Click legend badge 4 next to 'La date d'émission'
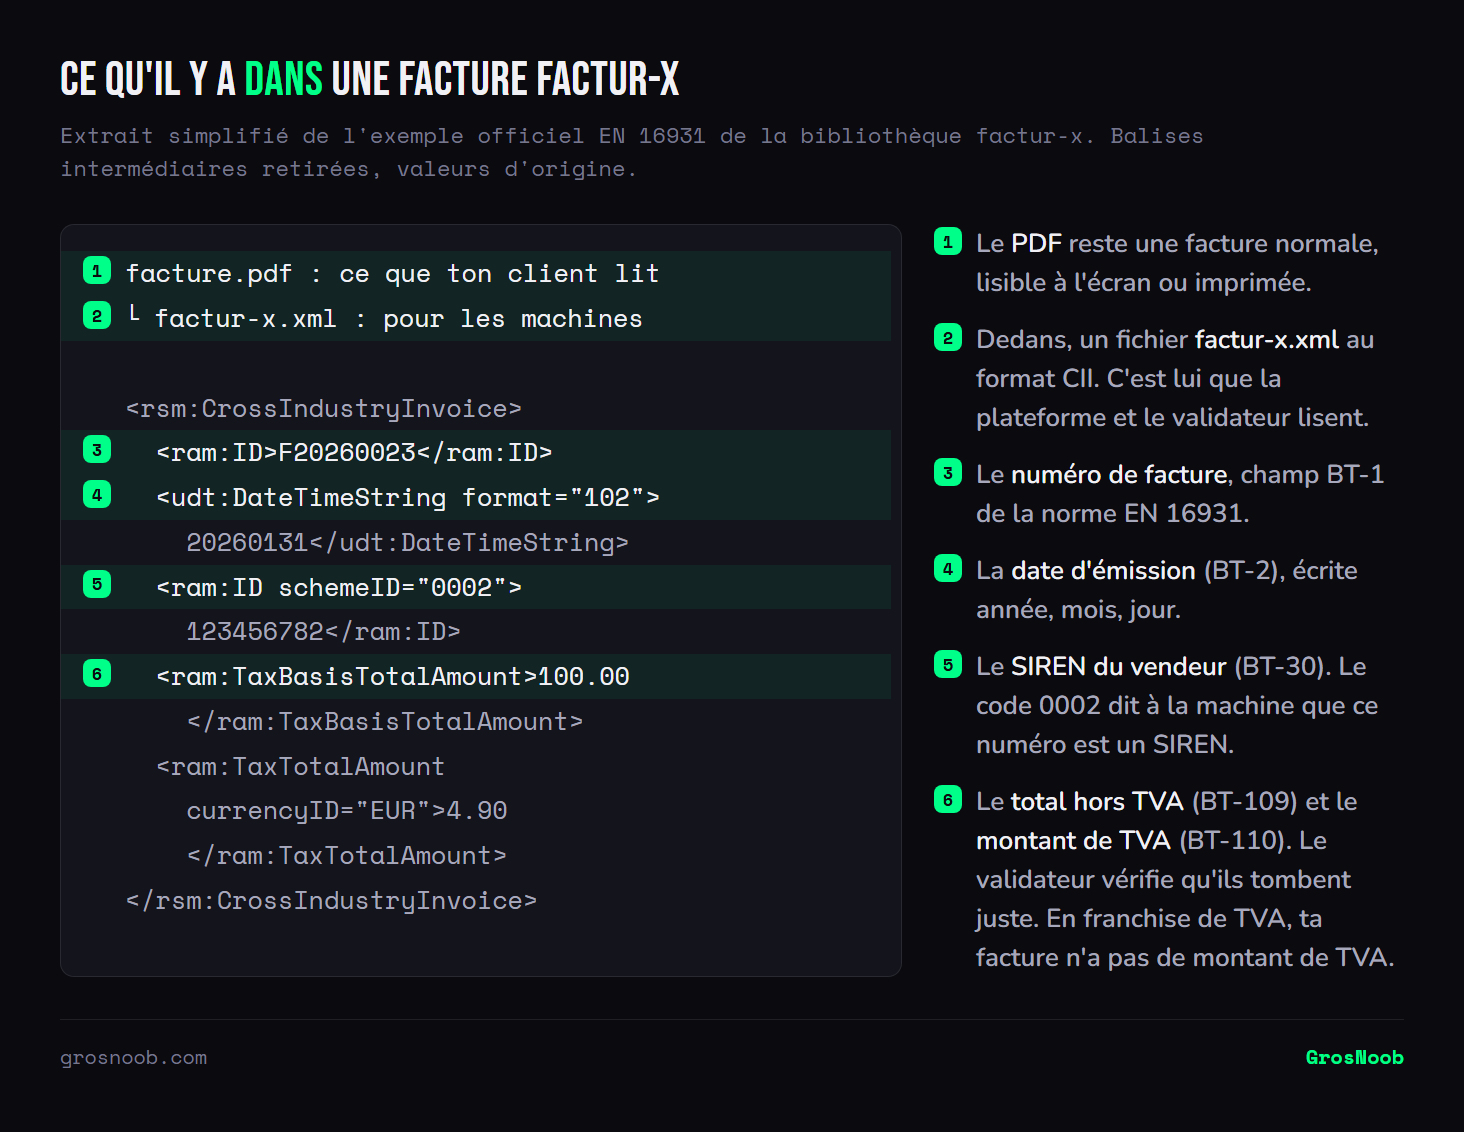The height and width of the screenshot is (1132, 1464). tap(948, 568)
